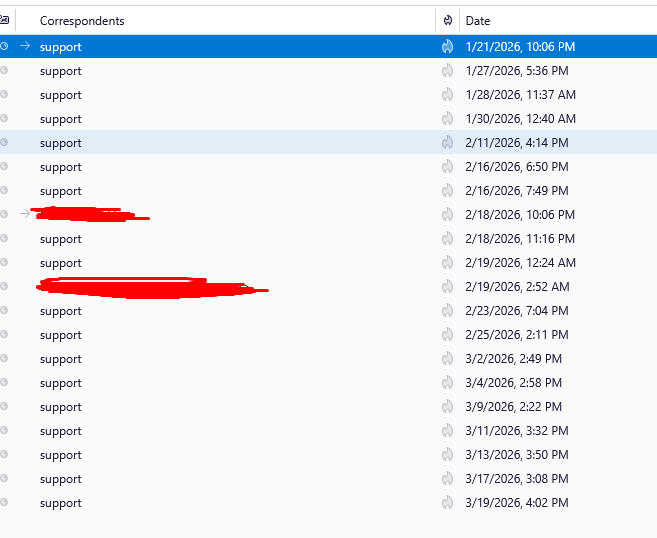Select date cell 1/28/2026, 11:37 AM
This screenshot has height=538, width=657.
[x=520, y=95]
